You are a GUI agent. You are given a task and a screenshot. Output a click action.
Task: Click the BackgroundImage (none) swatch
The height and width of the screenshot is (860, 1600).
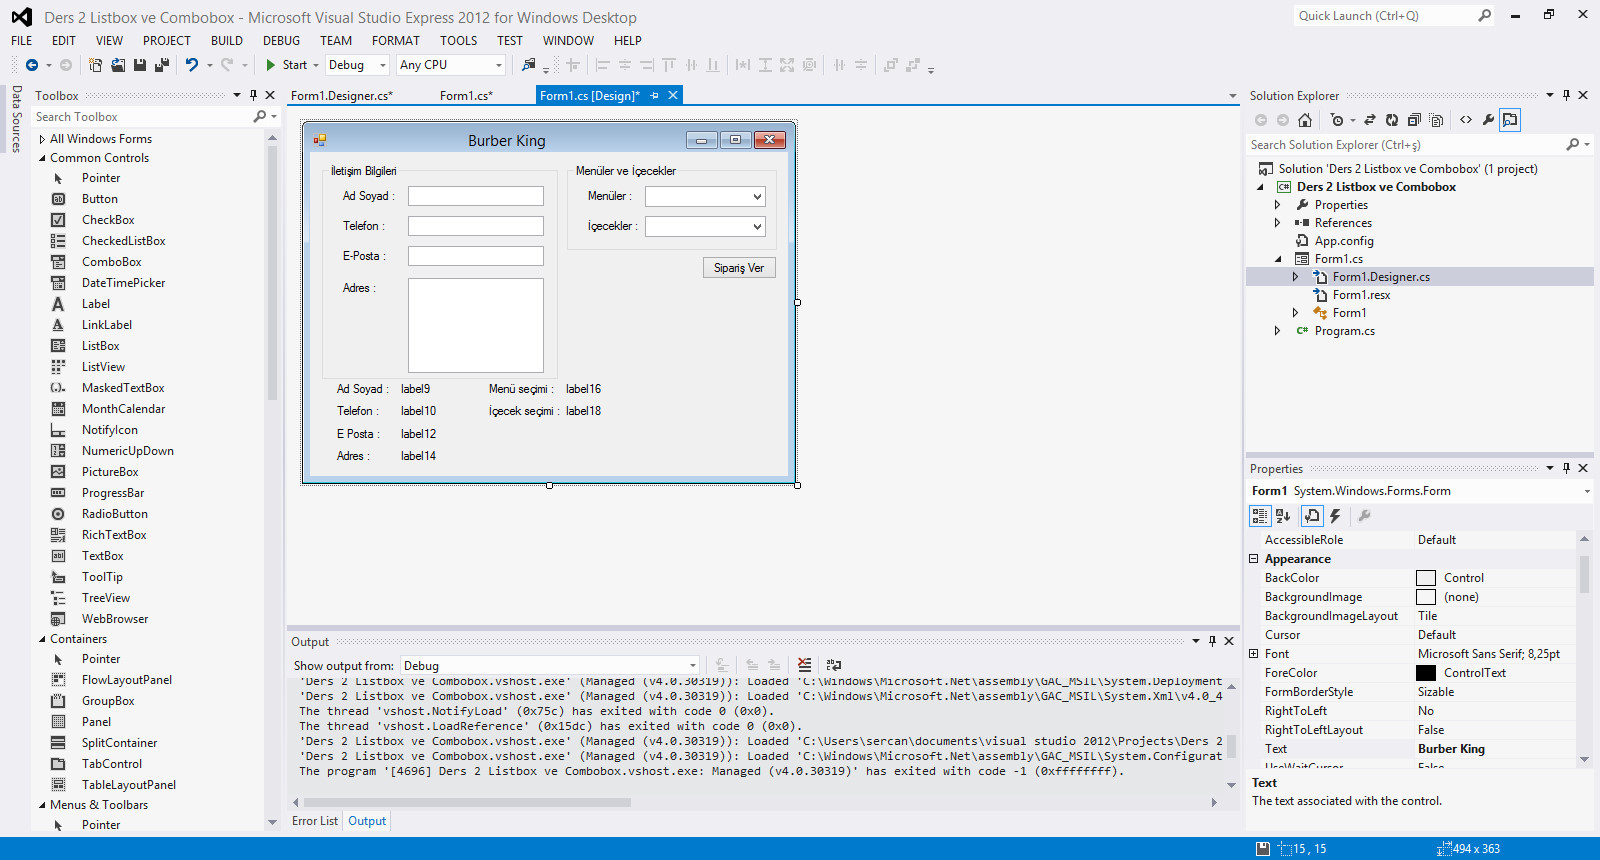pyautogui.click(x=1426, y=597)
